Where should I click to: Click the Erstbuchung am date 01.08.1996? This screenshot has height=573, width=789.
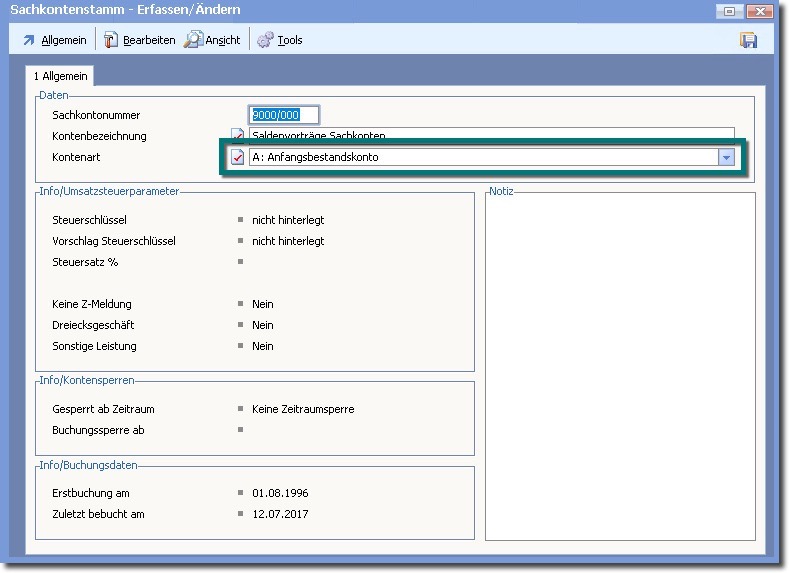point(280,493)
